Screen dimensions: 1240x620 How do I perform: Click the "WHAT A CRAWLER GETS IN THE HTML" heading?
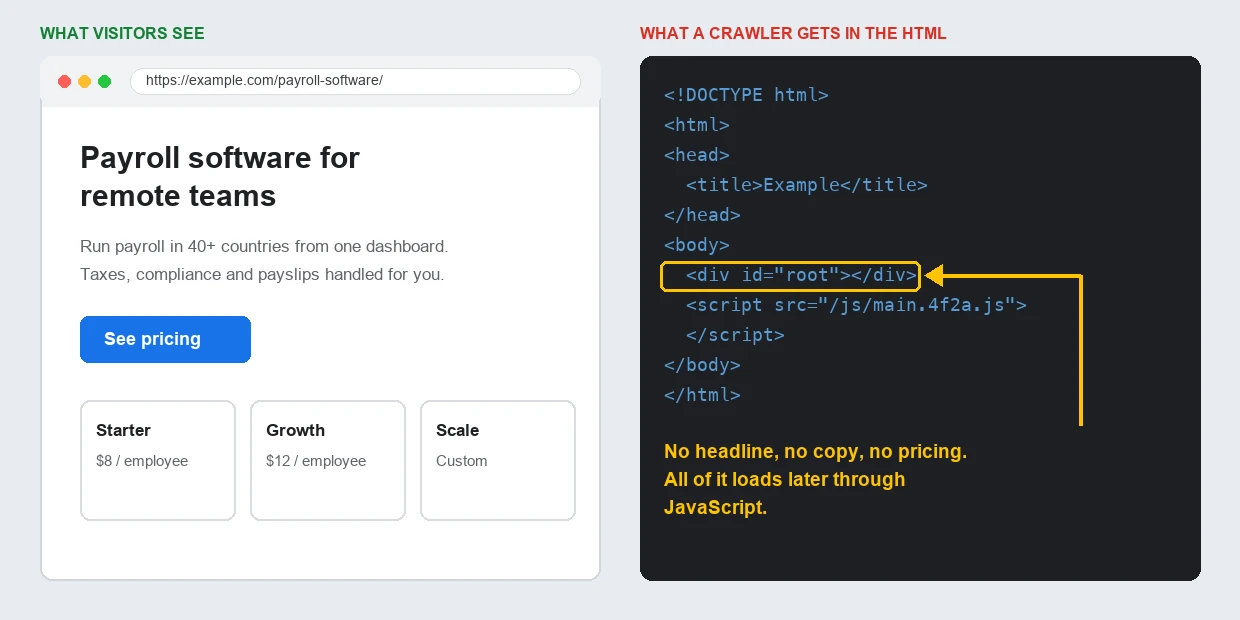coord(793,34)
